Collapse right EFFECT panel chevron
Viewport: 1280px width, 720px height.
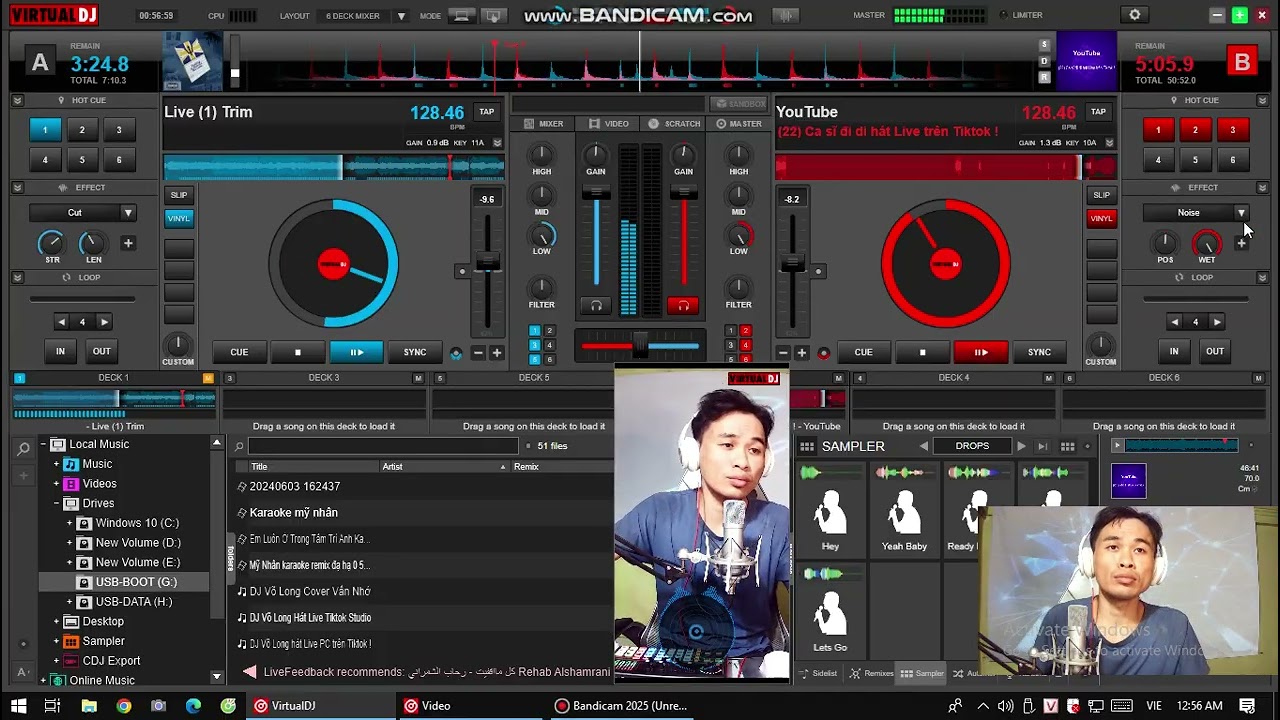[x=1263, y=188]
